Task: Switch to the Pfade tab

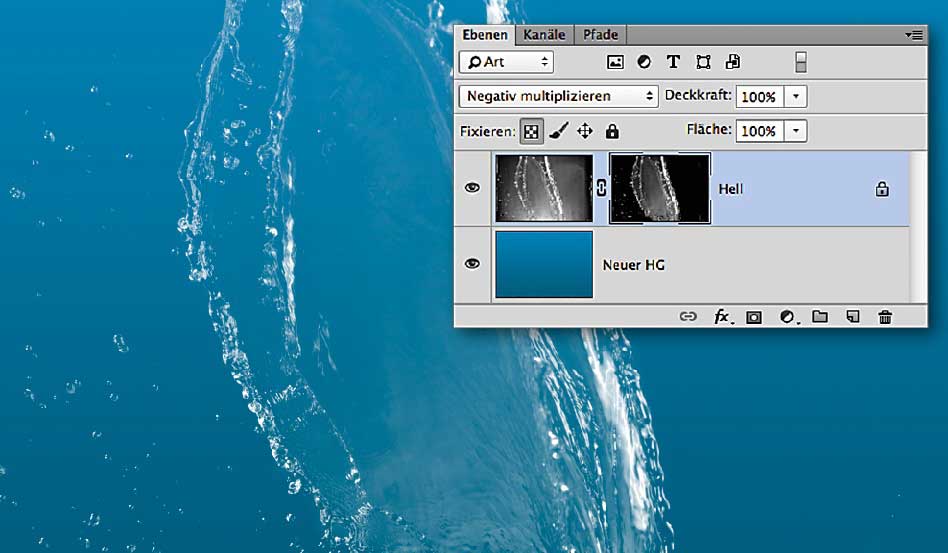Action: [x=600, y=35]
